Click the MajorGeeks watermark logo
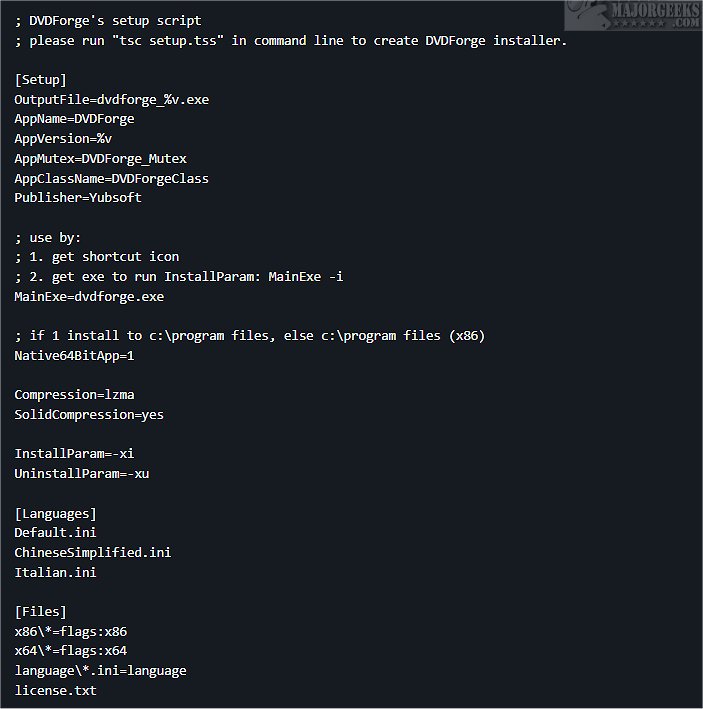The image size is (703, 709). [632, 18]
